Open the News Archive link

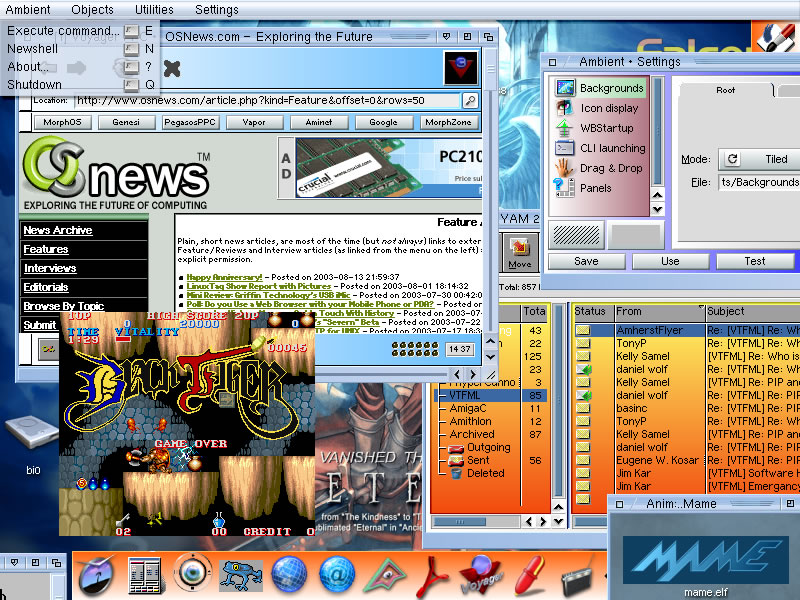[58, 230]
